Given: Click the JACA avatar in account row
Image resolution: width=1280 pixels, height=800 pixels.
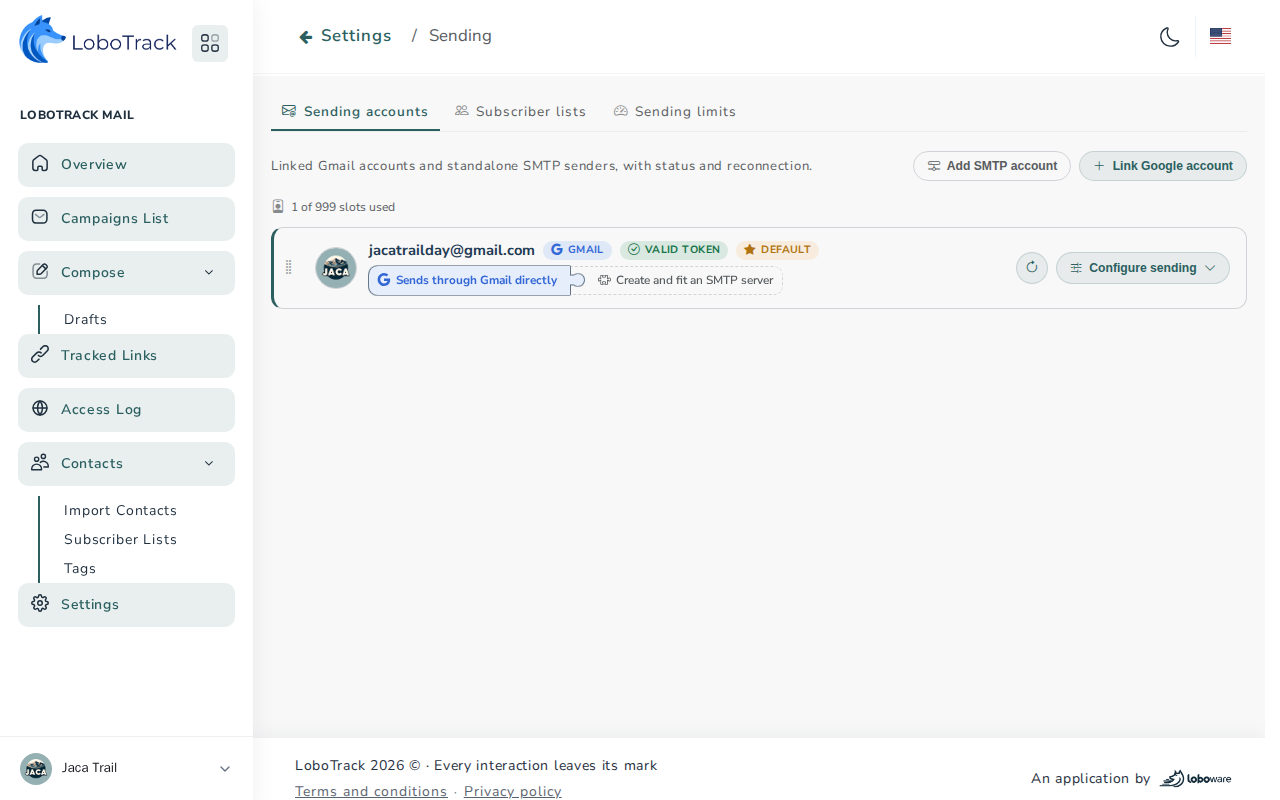Looking at the screenshot, I should (x=336, y=268).
